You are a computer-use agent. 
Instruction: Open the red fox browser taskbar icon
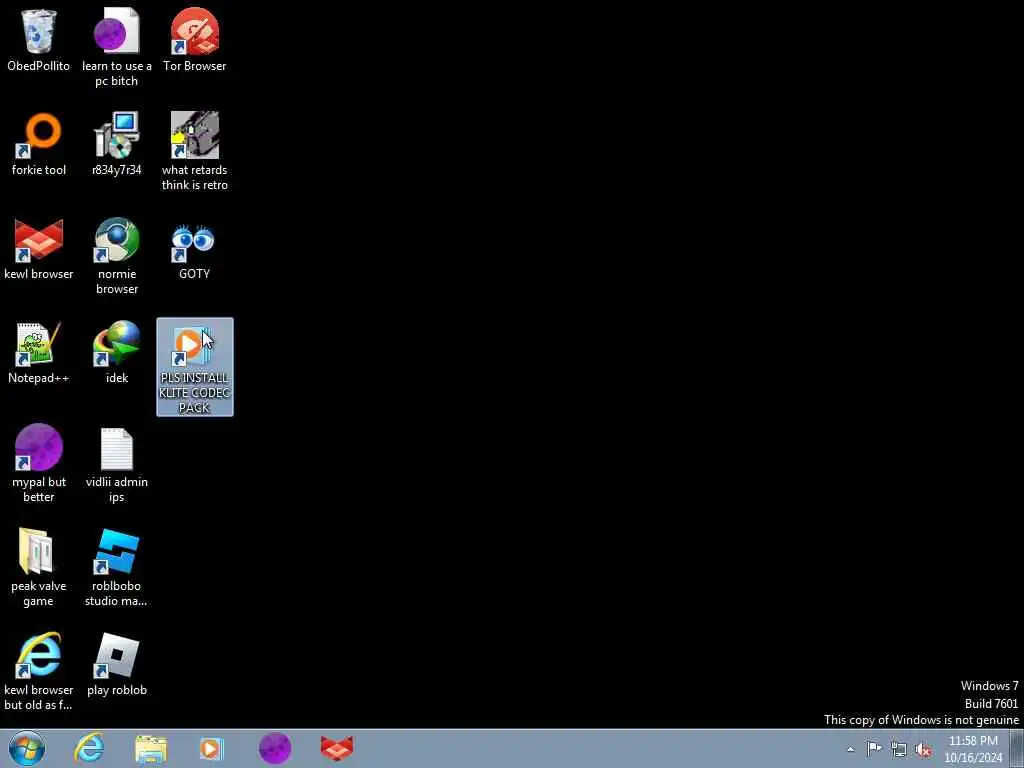(x=337, y=748)
